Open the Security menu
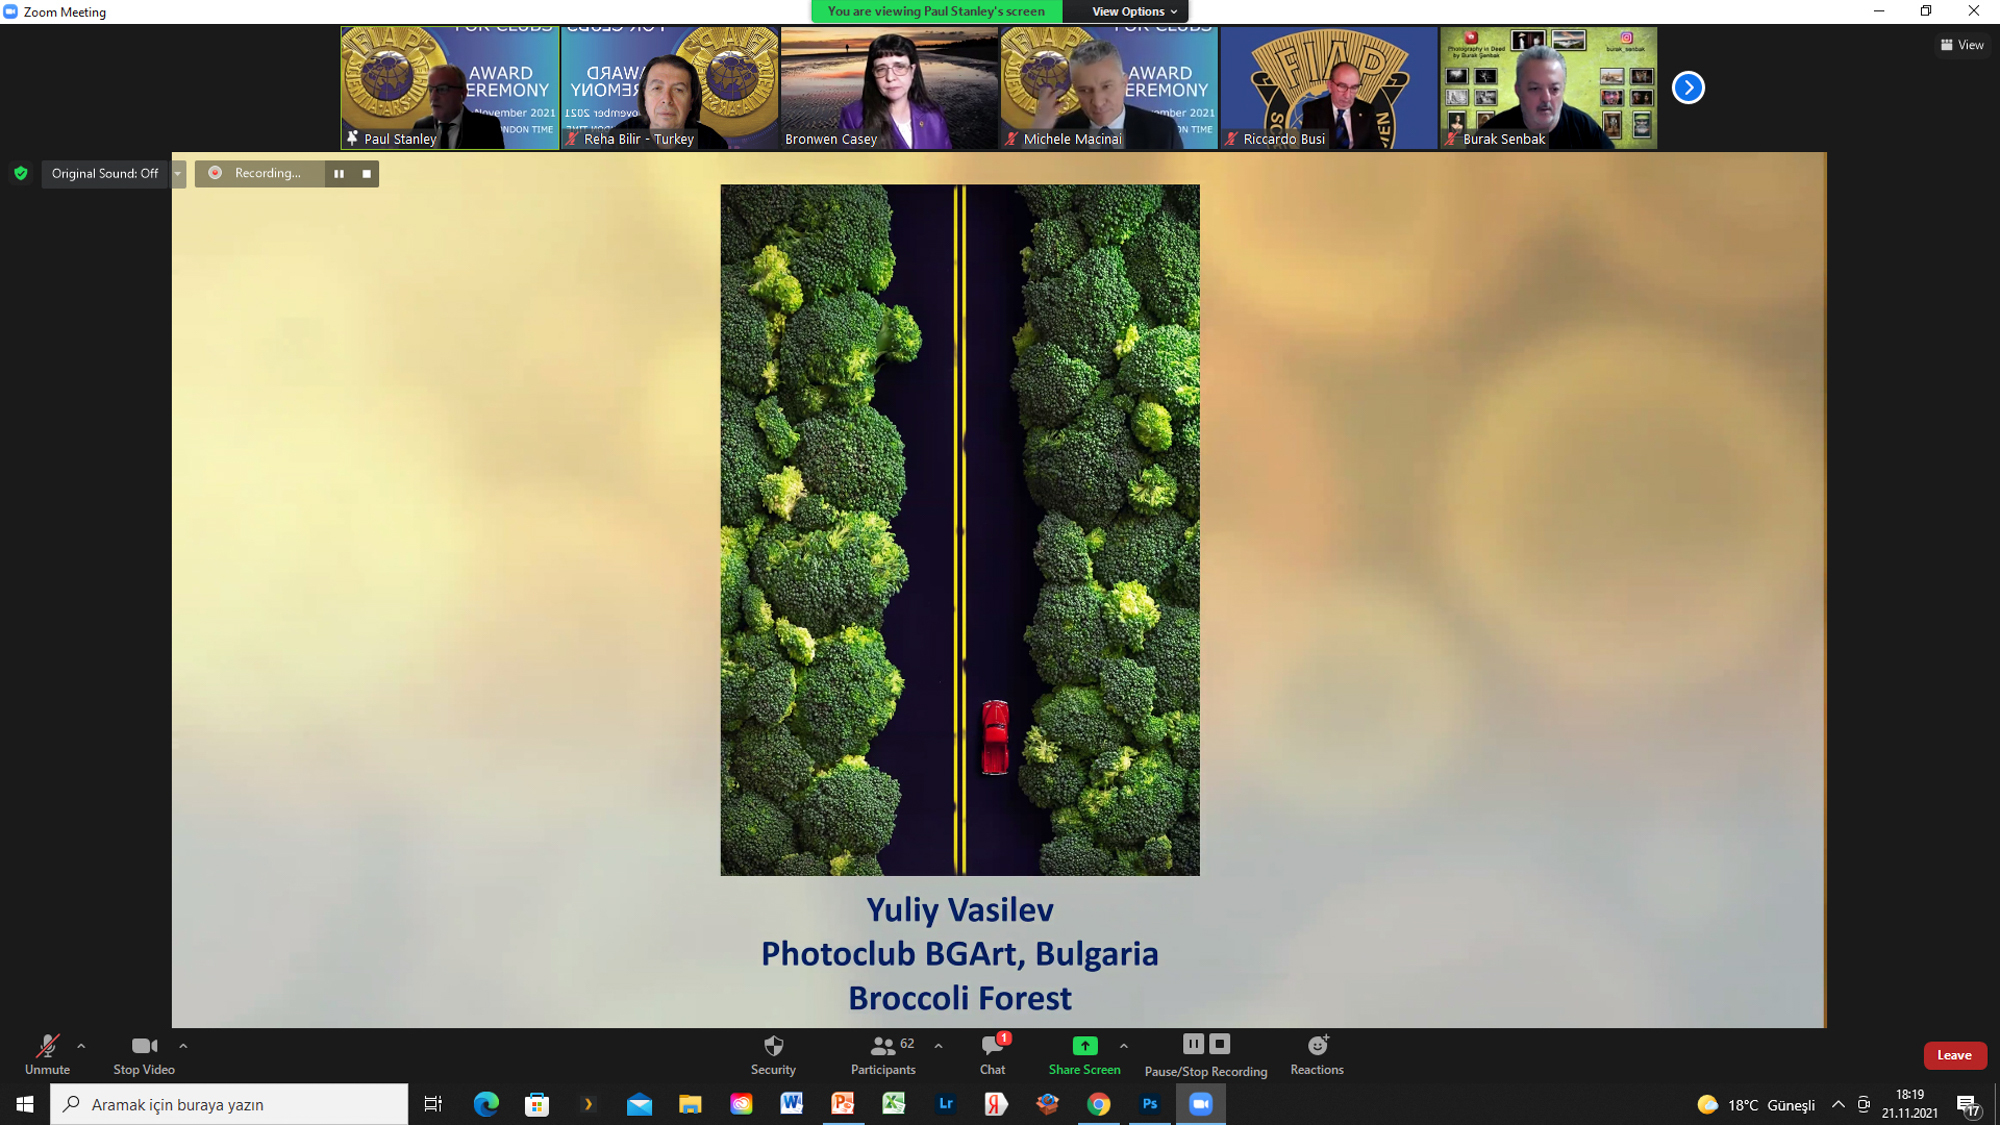The width and height of the screenshot is (2000, 1125). pos(773,1054)
